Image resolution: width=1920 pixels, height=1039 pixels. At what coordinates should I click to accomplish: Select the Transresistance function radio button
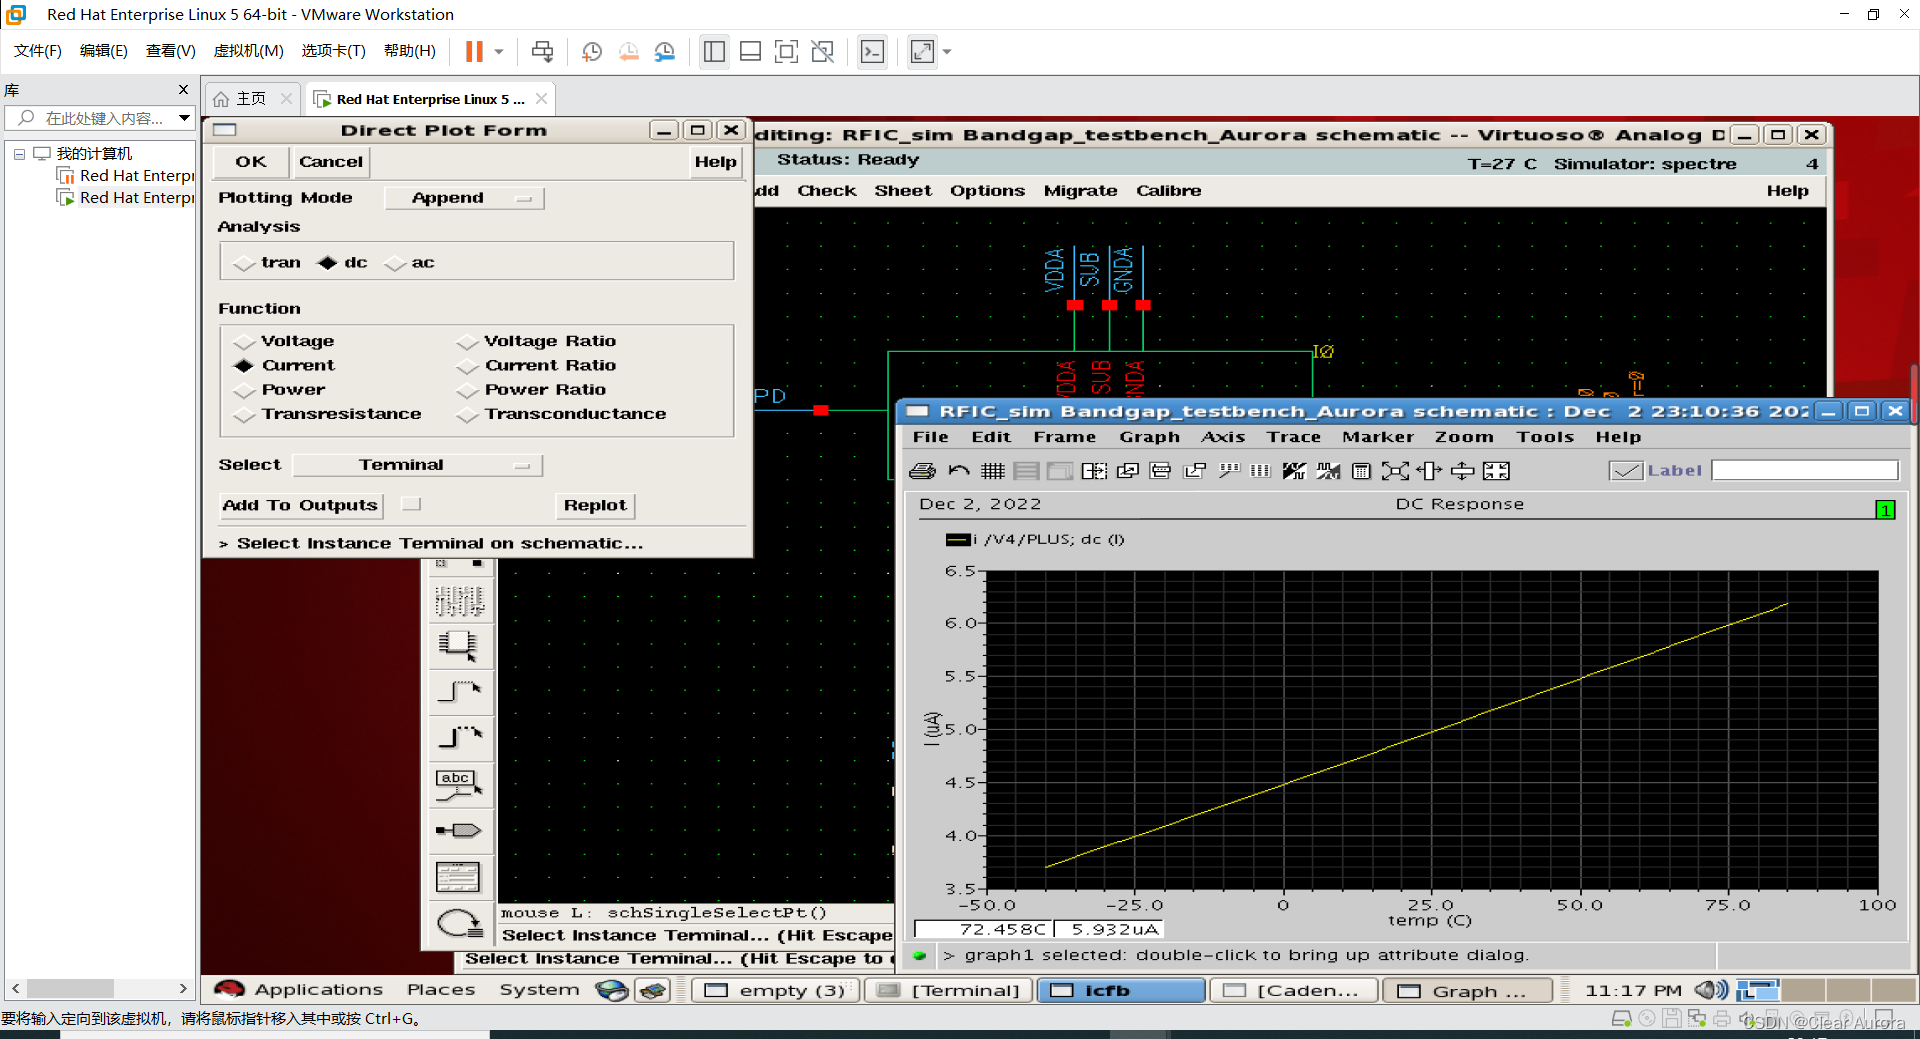coord(244,415)
